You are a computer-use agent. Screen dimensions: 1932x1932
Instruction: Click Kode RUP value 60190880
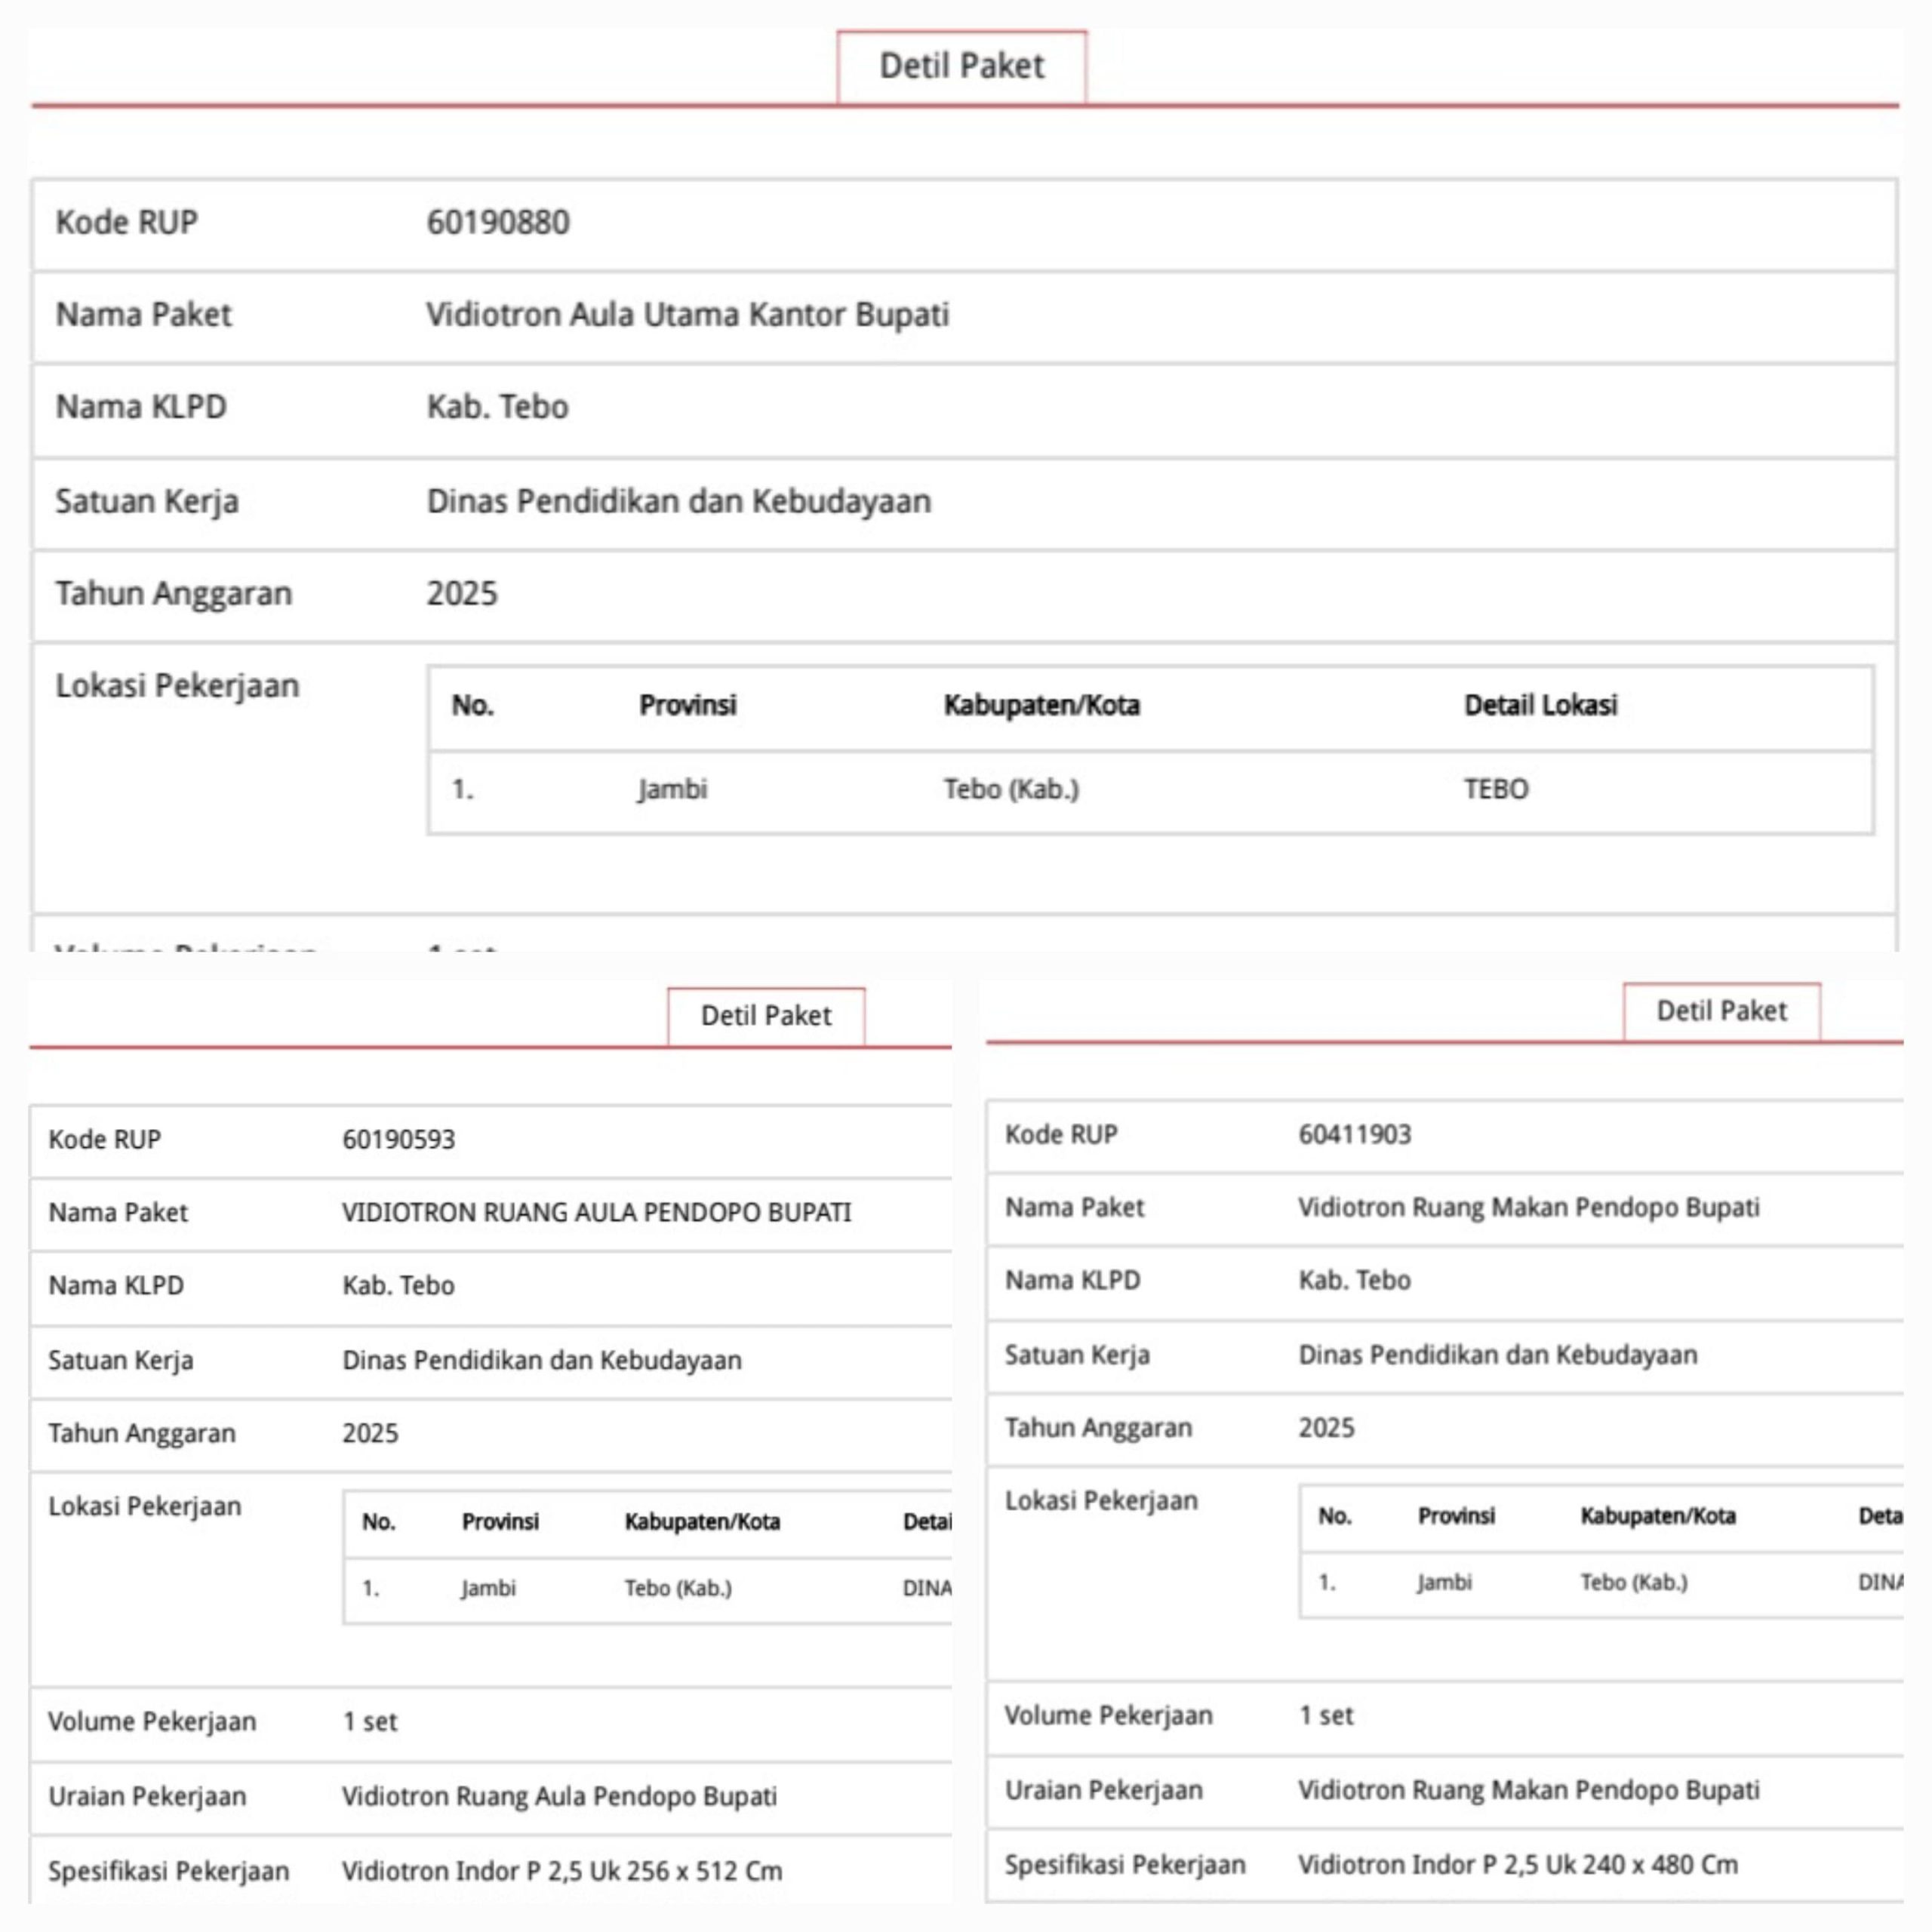pyautogui.click(x=498, y=222)
